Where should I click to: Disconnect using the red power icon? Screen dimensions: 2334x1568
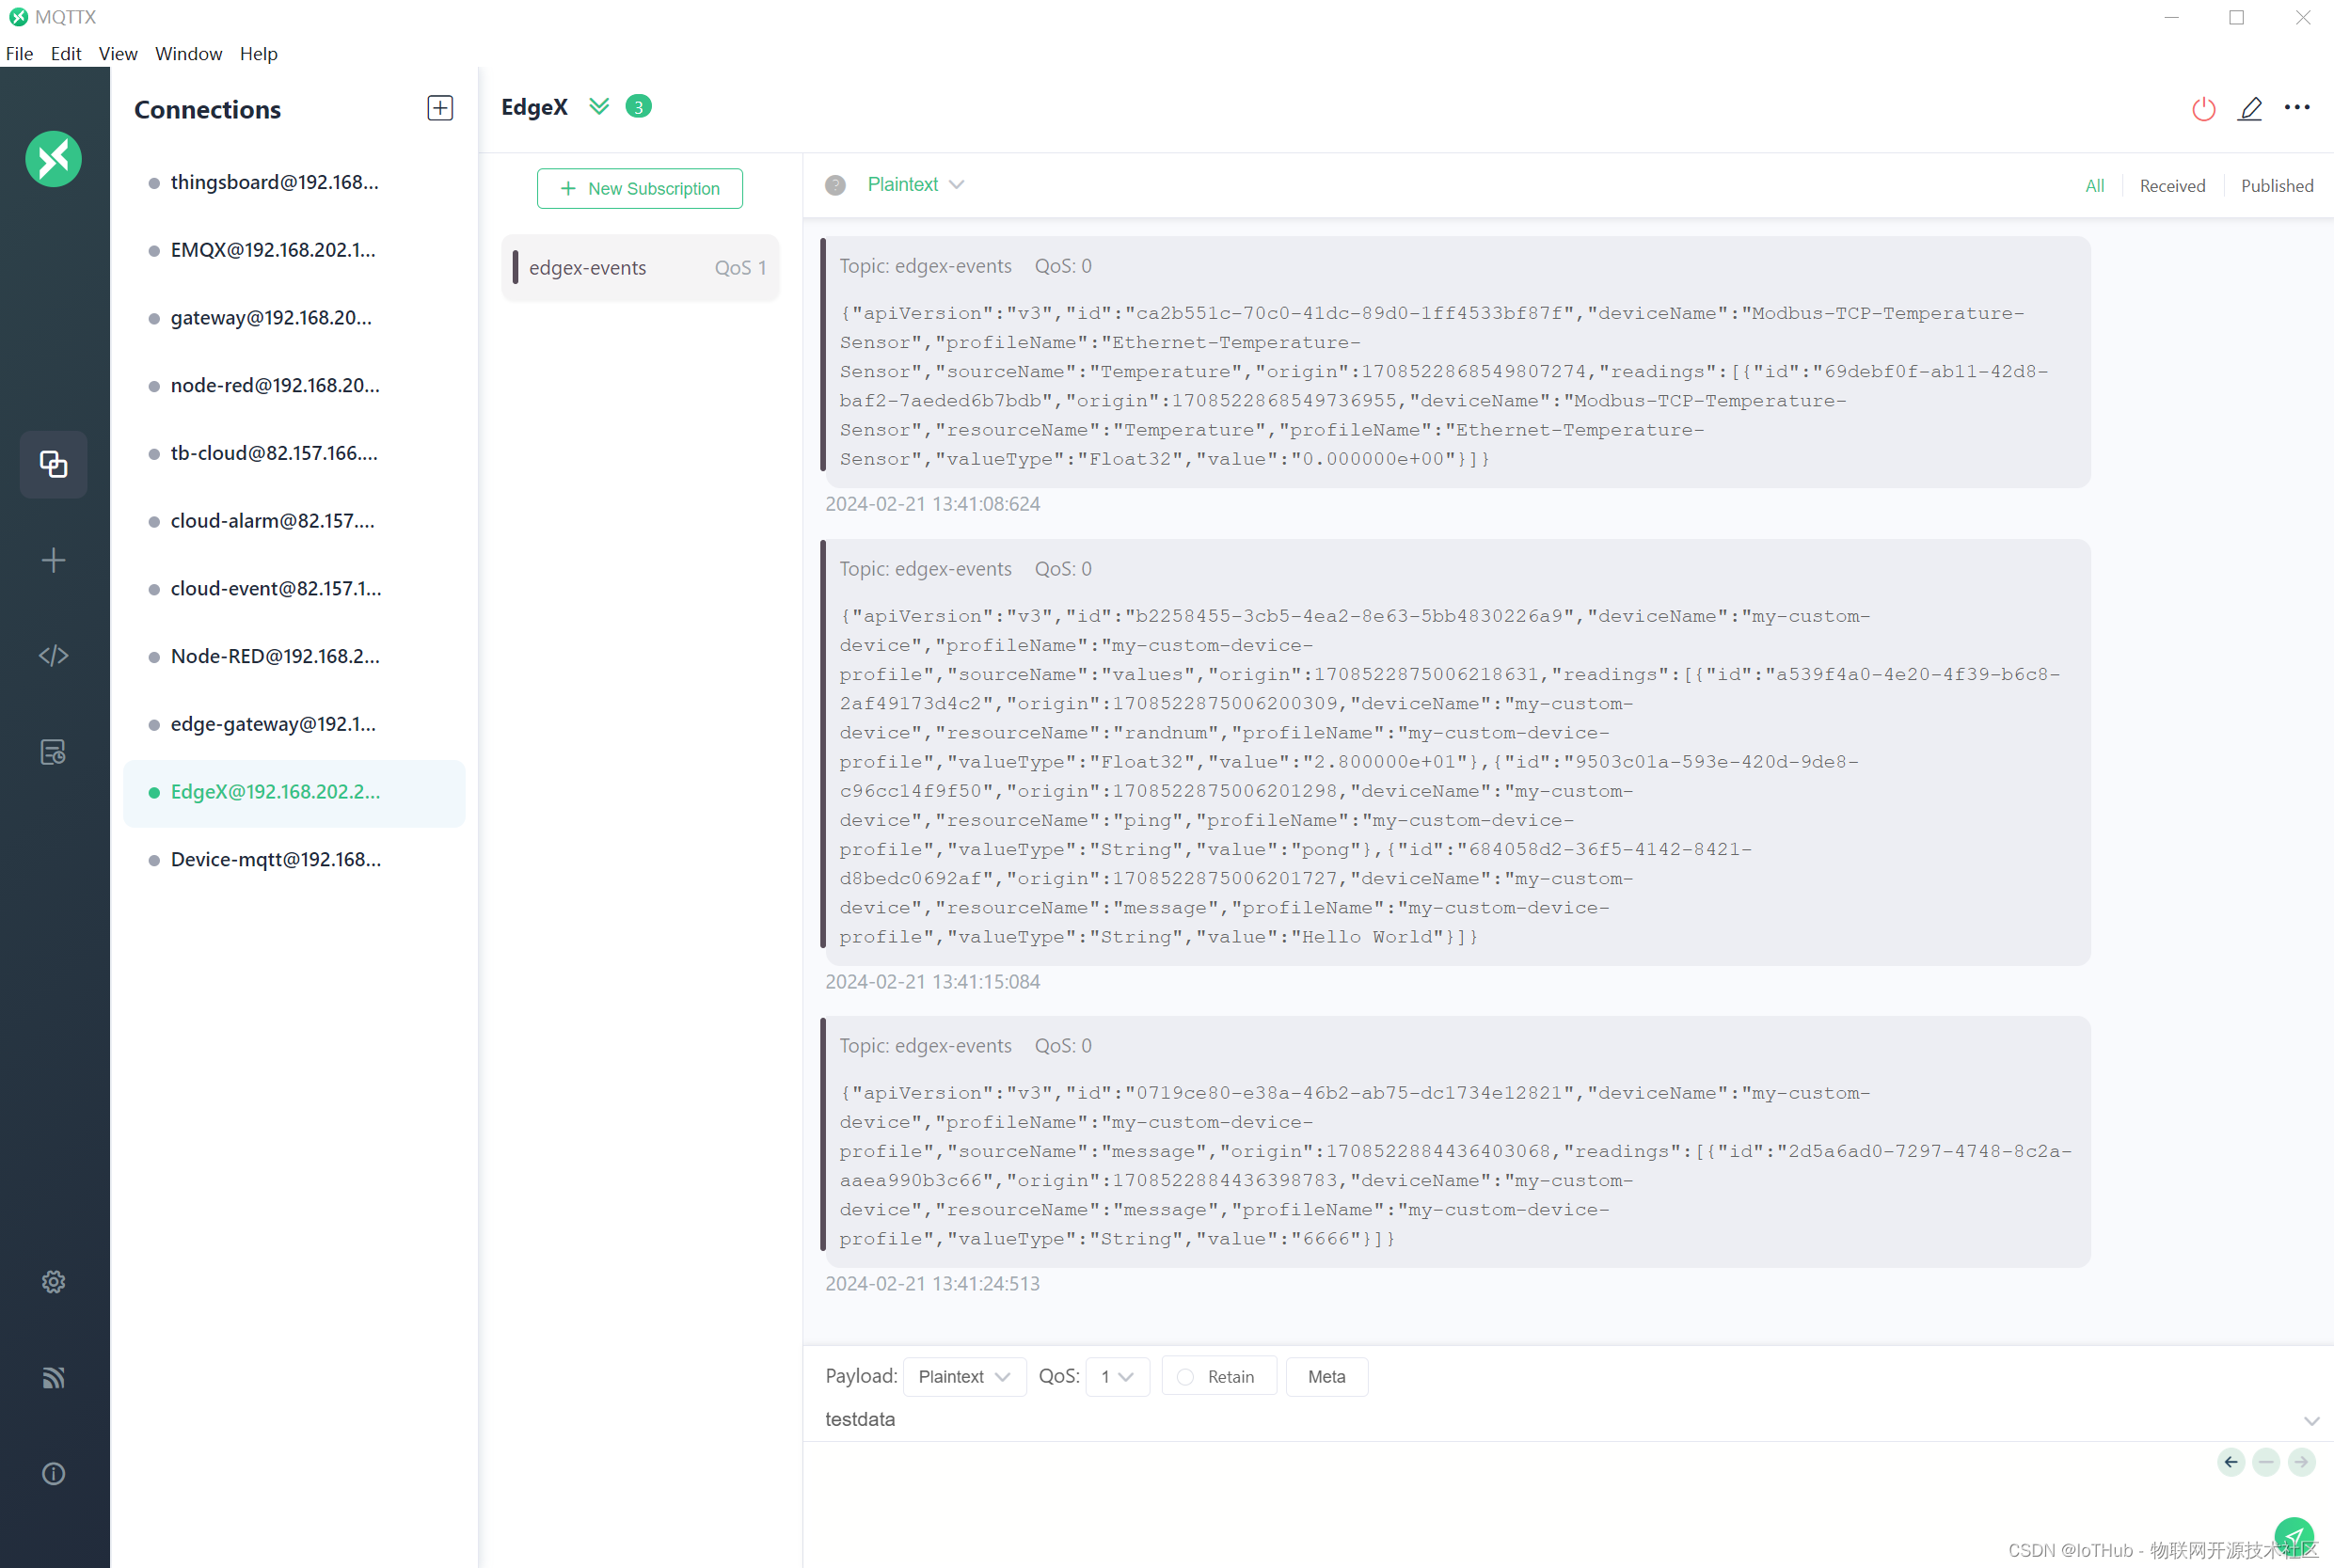[x=2204, y=108]
